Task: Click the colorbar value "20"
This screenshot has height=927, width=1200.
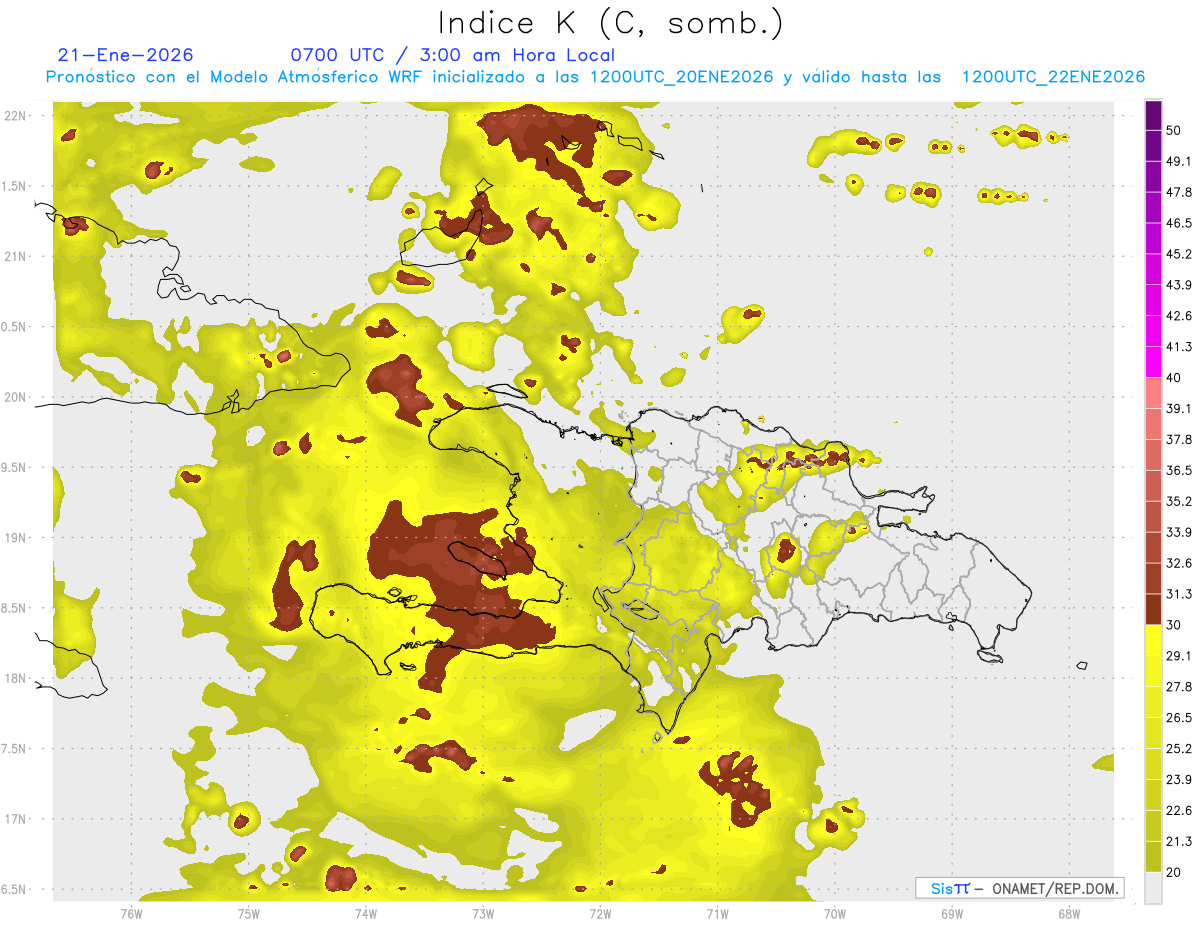Action: (x=1176, y=873)
